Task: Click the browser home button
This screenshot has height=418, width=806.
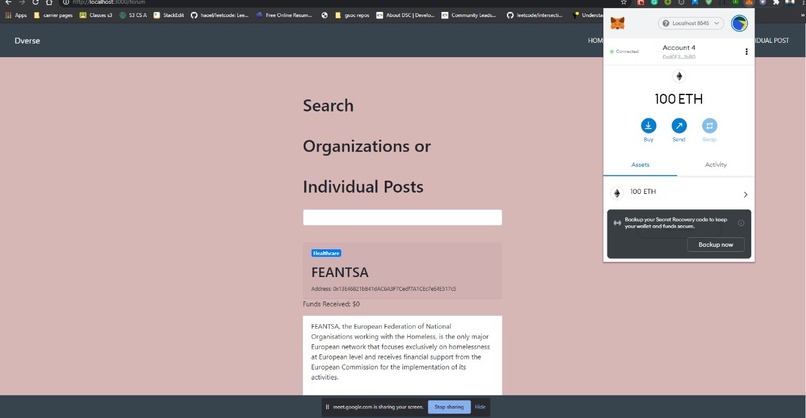Action: point(49,2)
